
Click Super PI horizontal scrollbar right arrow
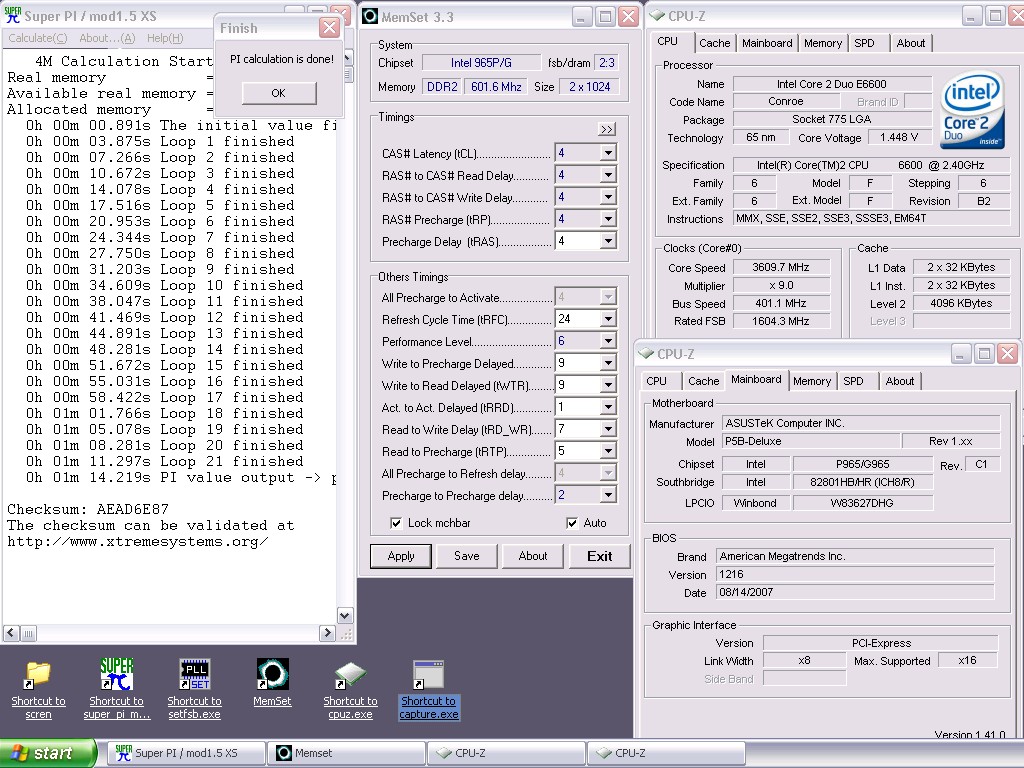point(328,633)
